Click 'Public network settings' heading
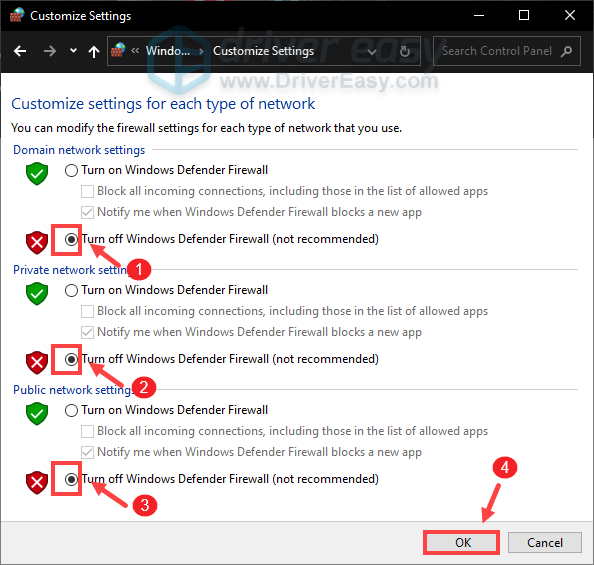 (x=73, y=390)
